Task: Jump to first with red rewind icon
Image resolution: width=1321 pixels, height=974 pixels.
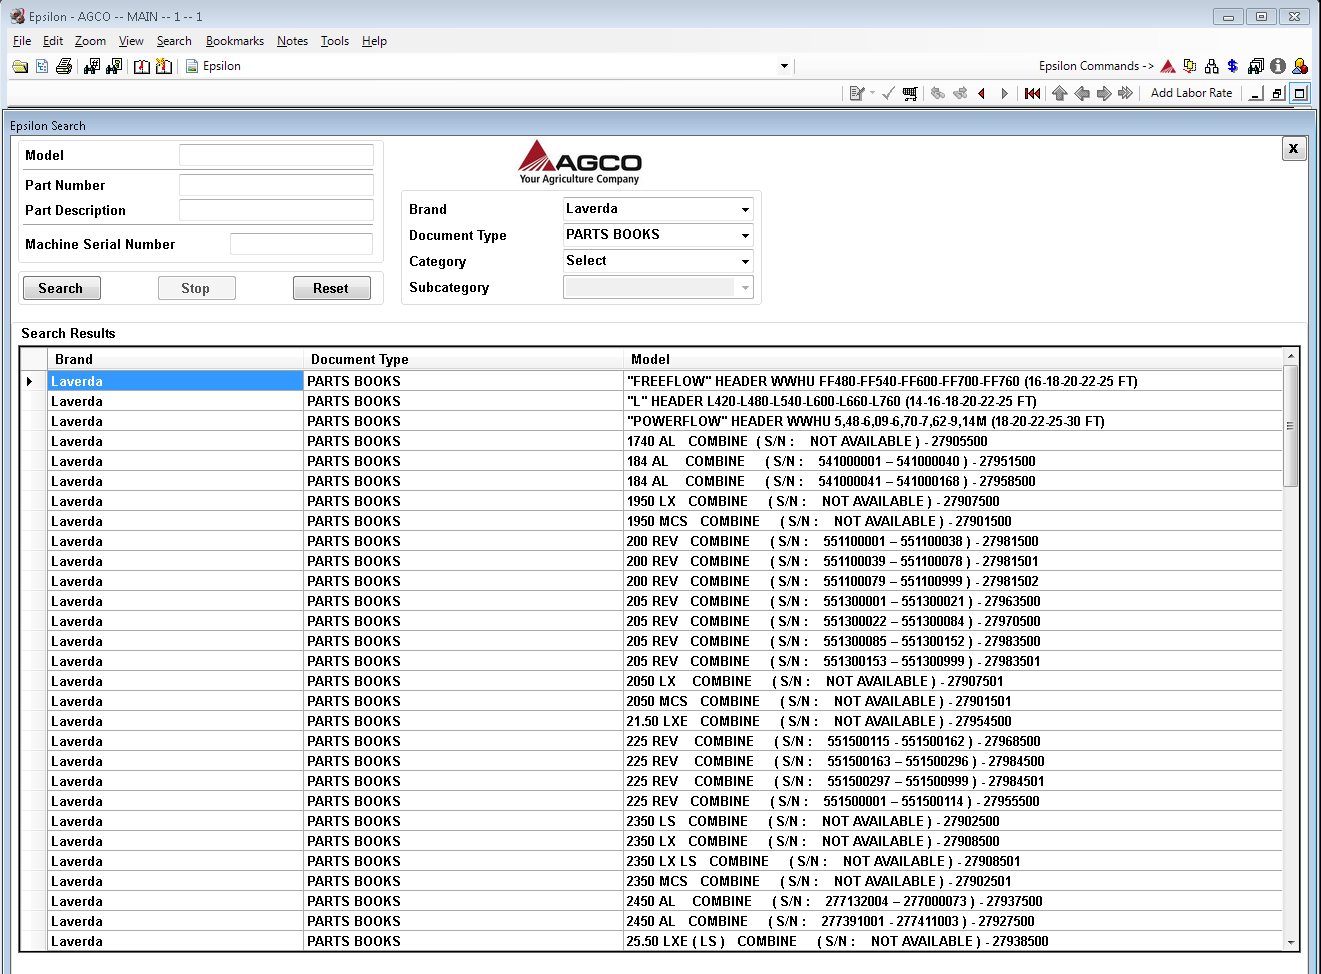Action: [x=1033, y=93]
